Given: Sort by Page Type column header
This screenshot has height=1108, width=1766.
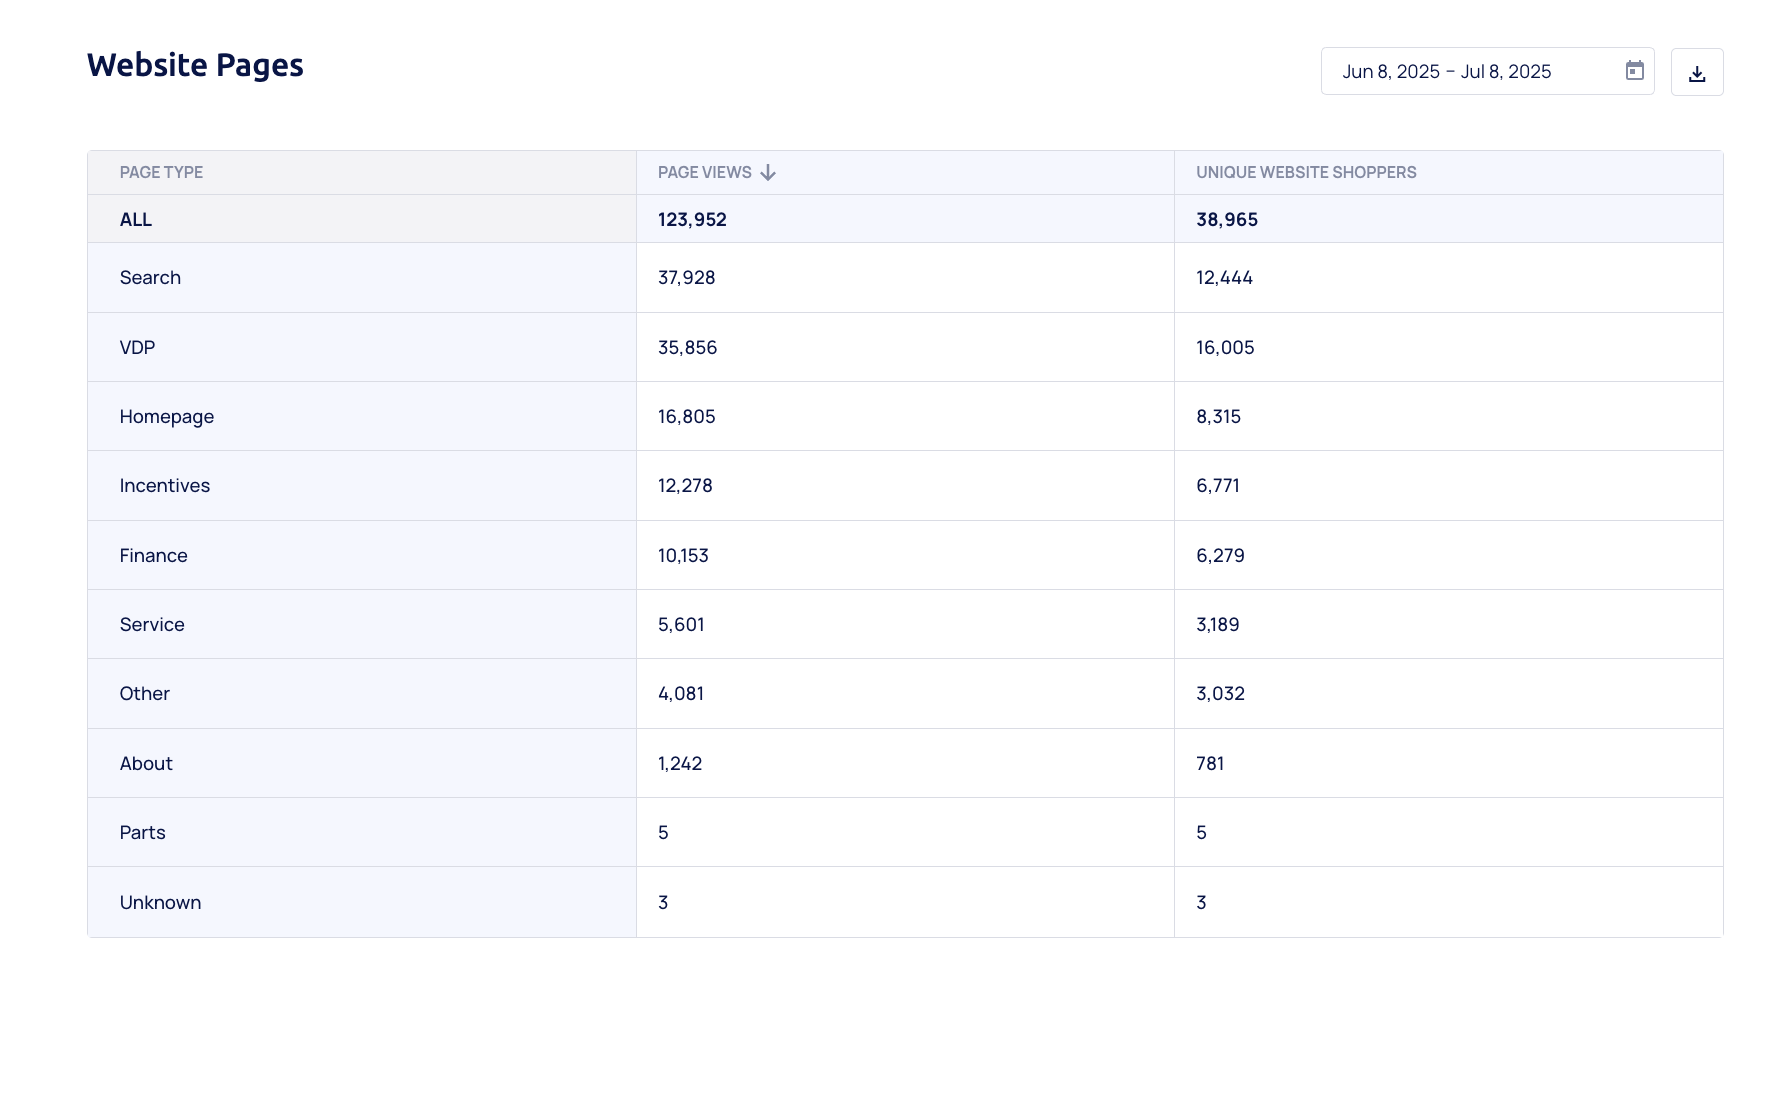Looking at the screenshot, I should pos(161,173).
